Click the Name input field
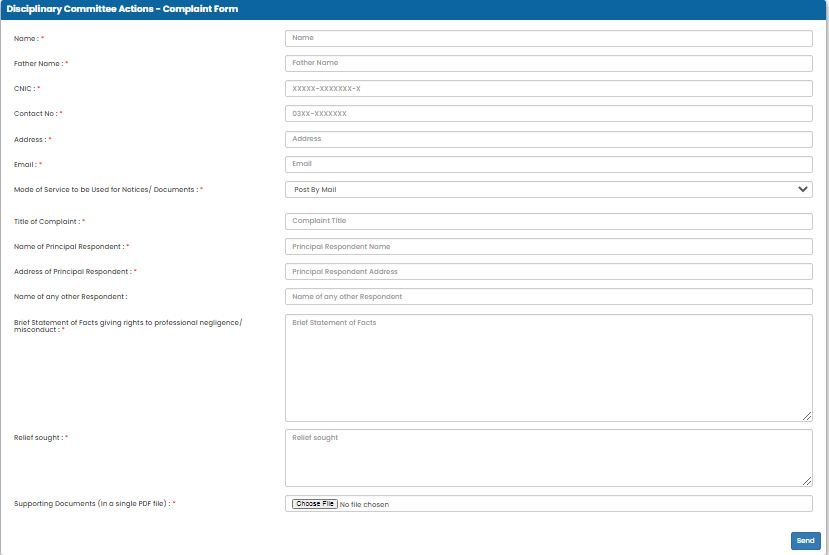 point(548,38)
